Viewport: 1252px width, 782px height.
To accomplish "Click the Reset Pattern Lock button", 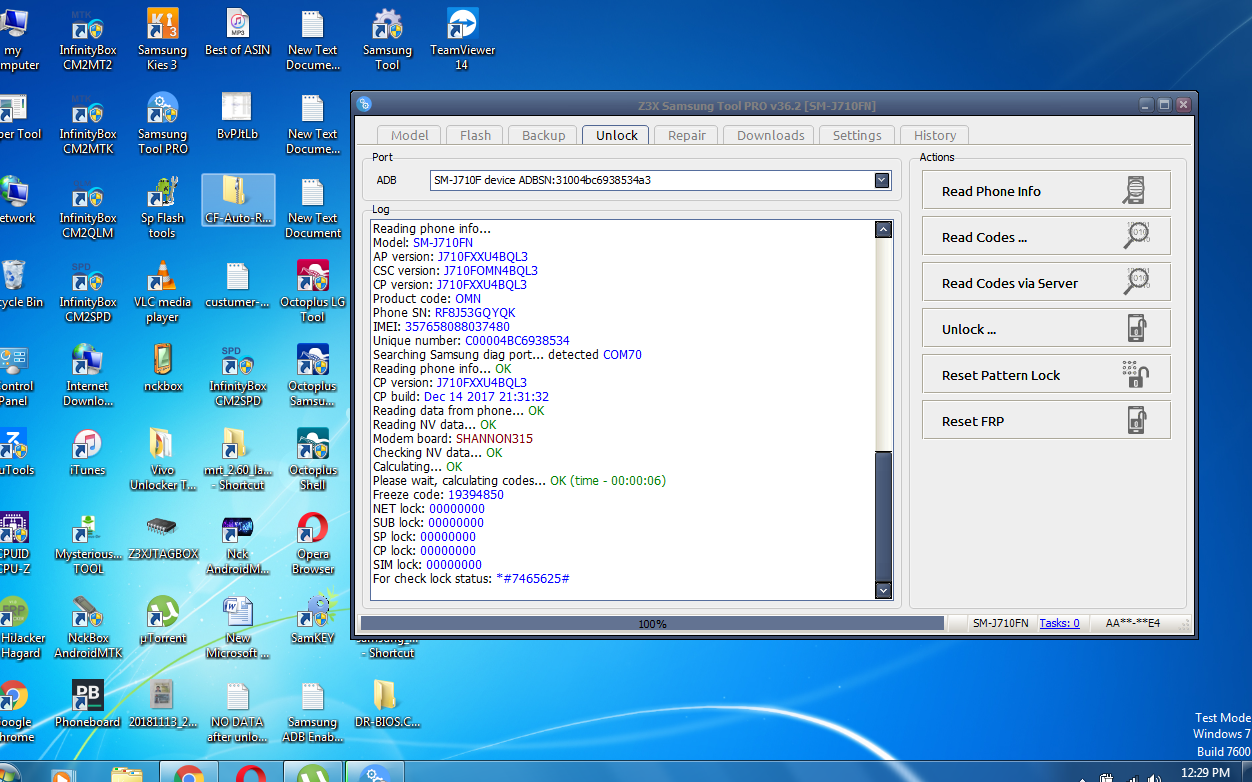I will point(1046,374).
